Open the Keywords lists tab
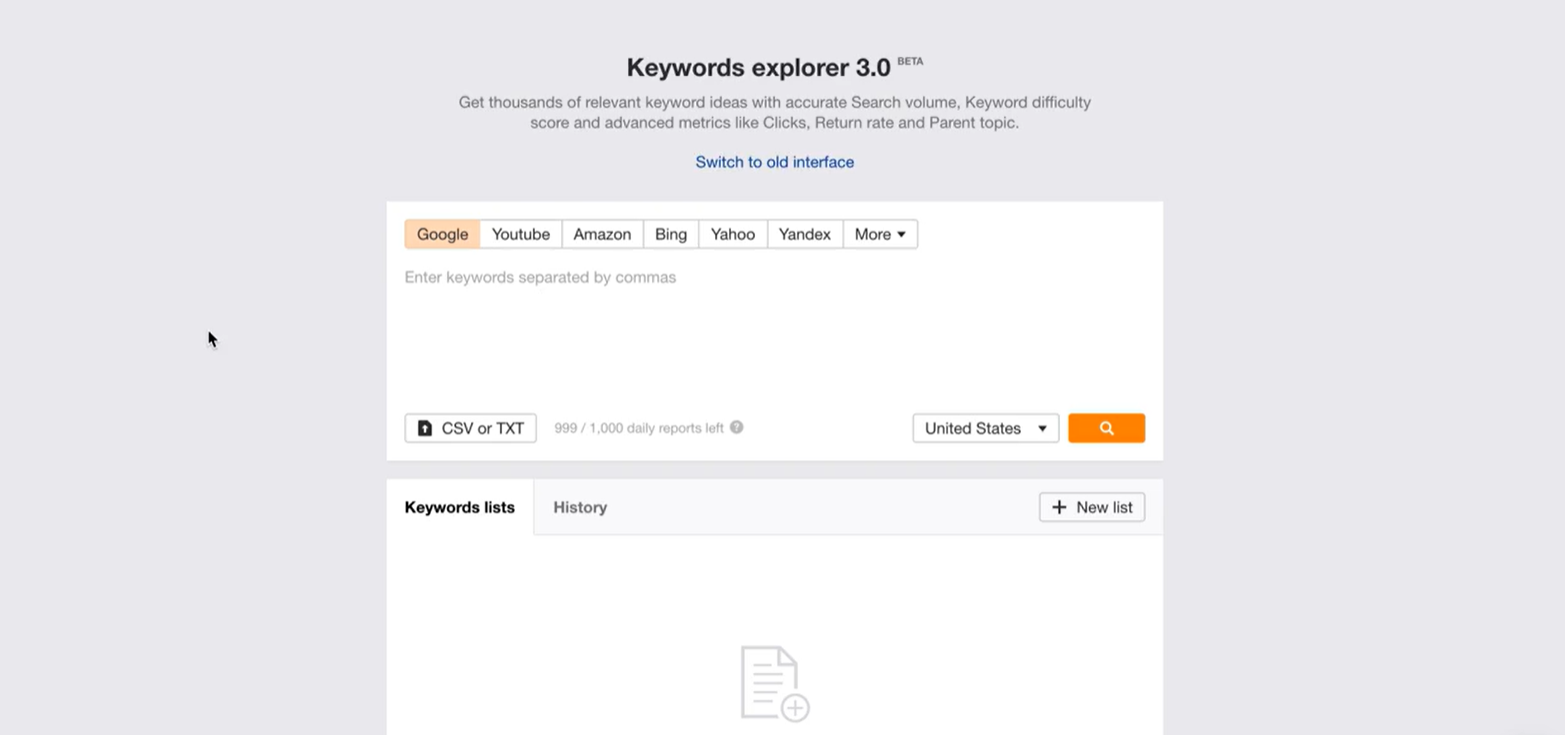The width and height of the screenshot is (1565, 735). (x=459, y=507)
